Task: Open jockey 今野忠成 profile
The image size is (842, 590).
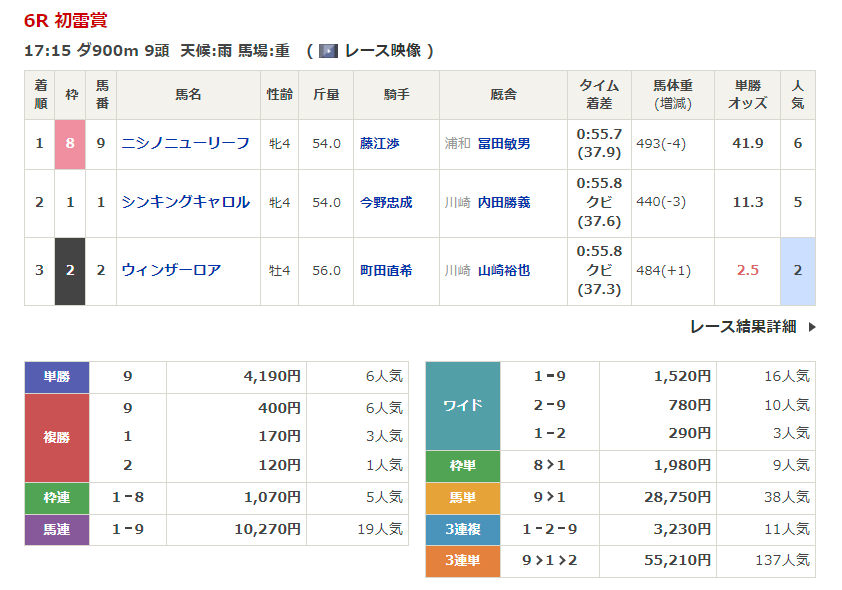Action: point(386,202)
